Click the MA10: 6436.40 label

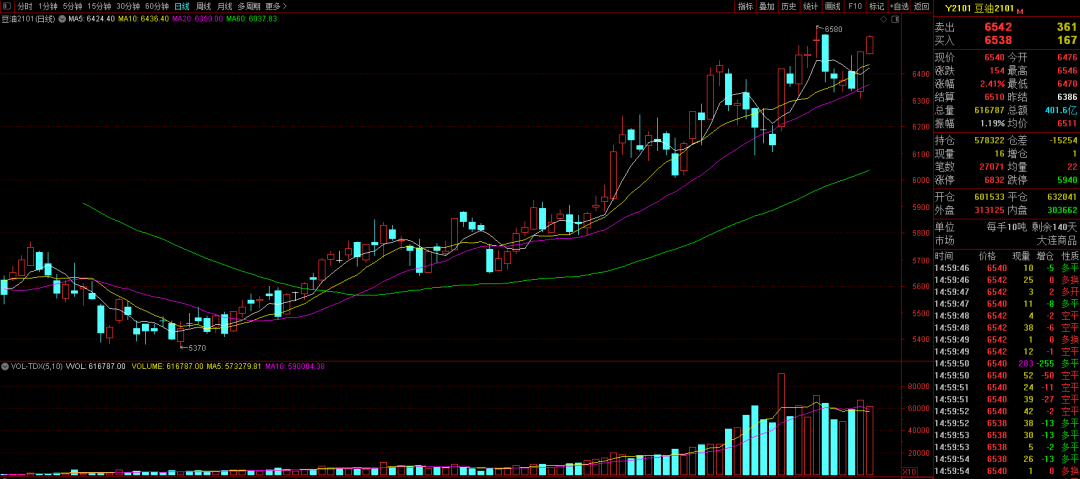(x=143, y=19)
